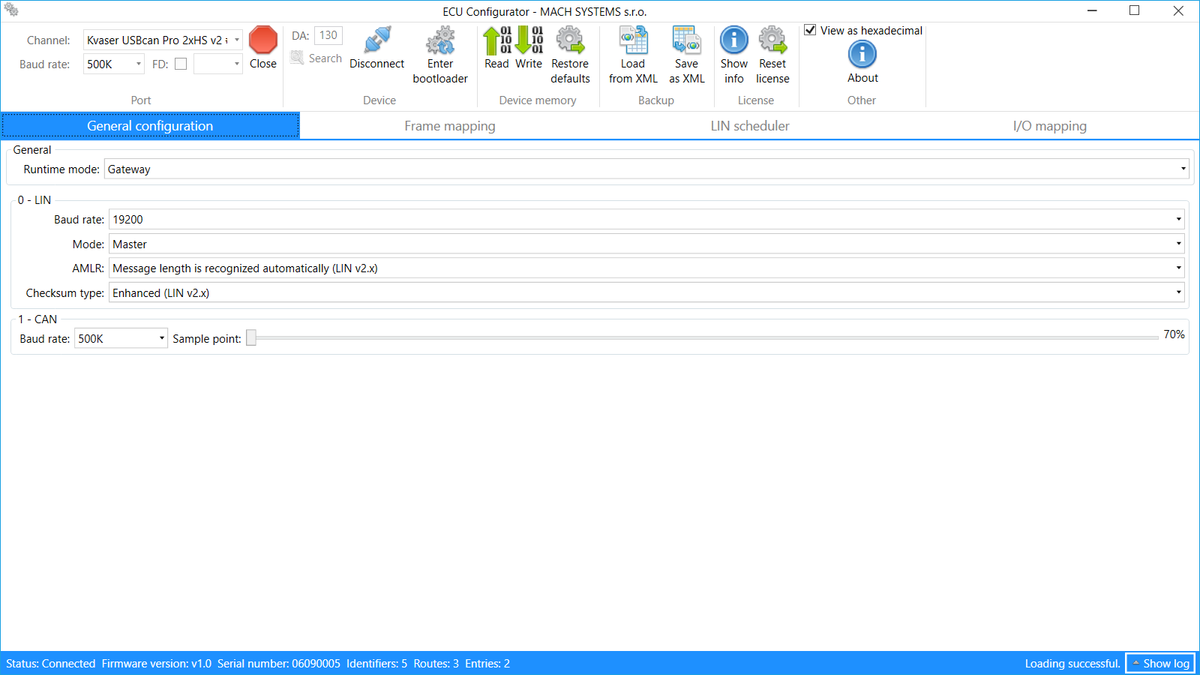The width and height of the screenshot is (1200, 675).
Task: Load backup with Load from XML icon
Action: tap(633, 41)
